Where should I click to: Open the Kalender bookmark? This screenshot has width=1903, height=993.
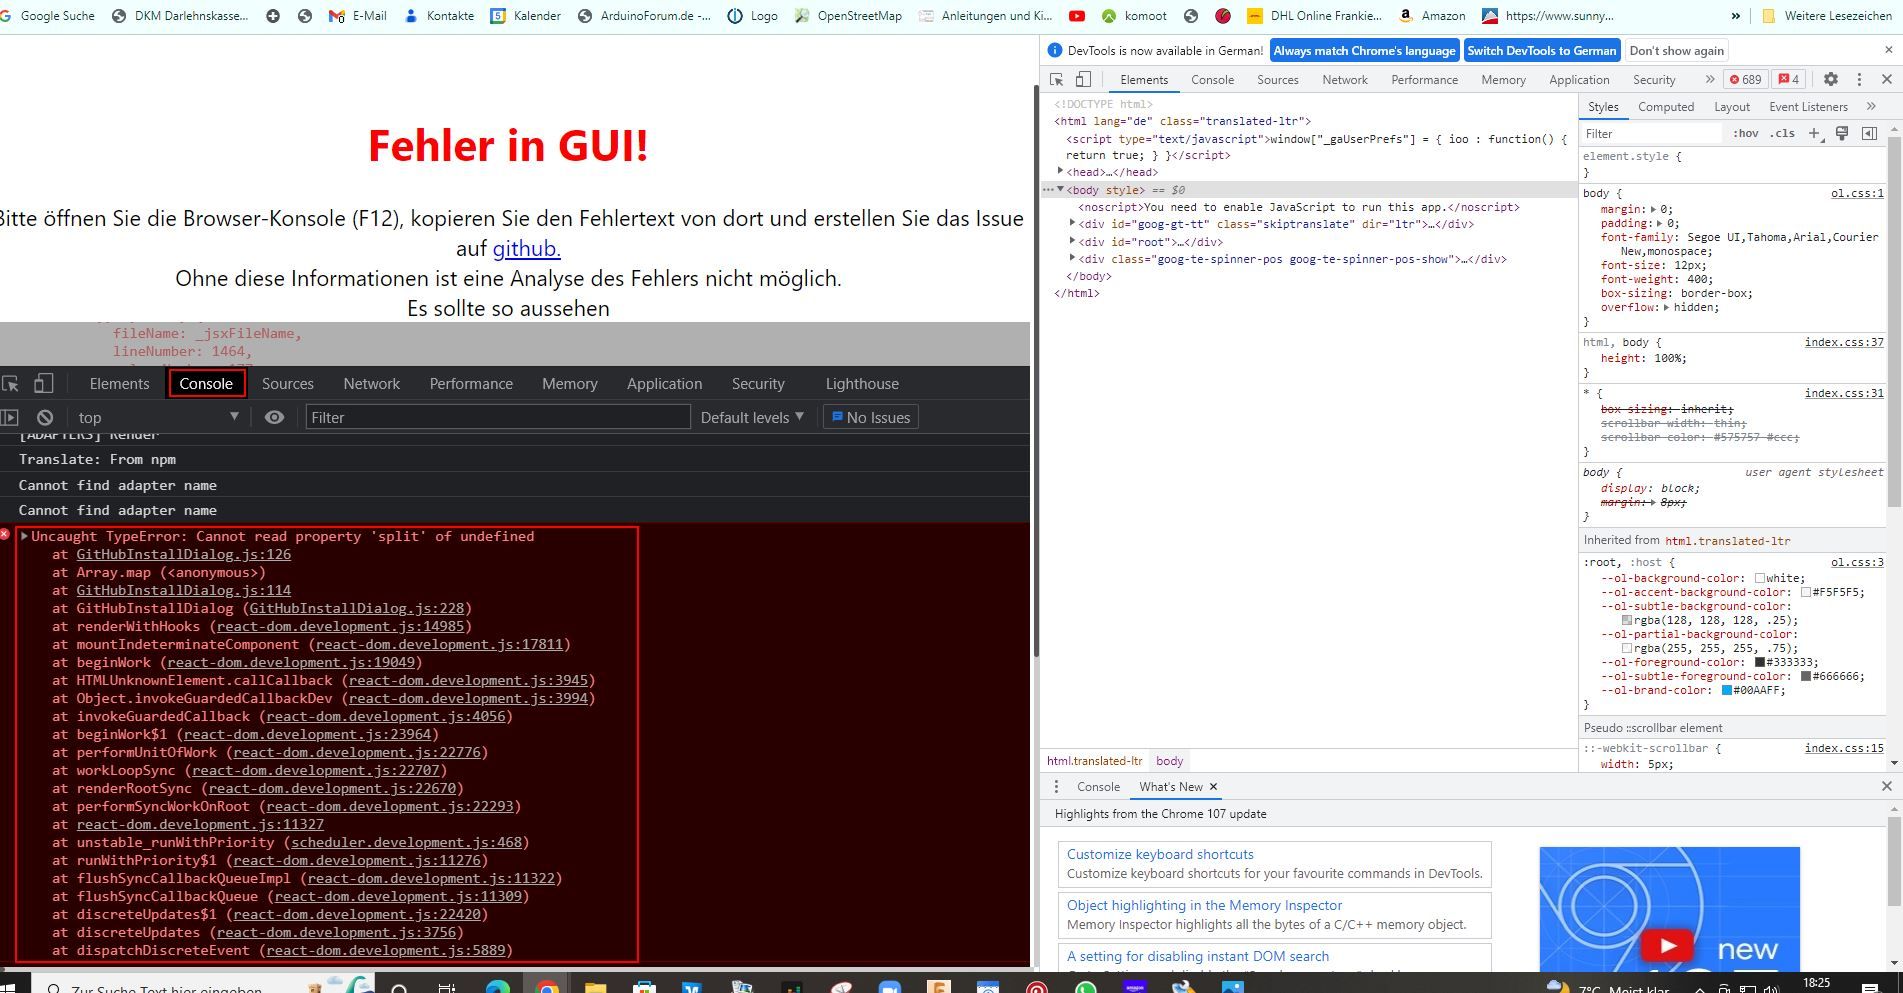pyautogui.click(x=526, y=16)
